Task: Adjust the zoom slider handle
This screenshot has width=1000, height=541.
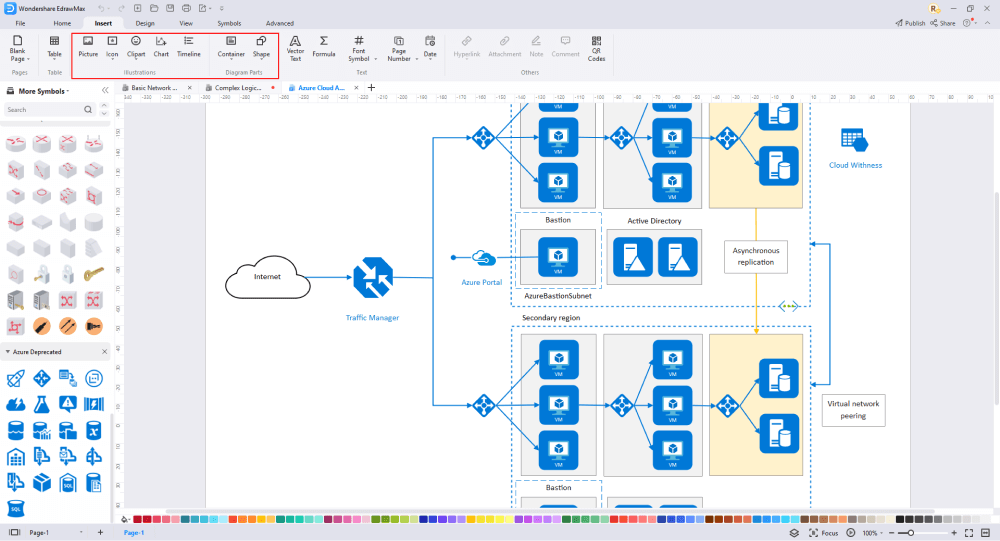Action: 911,533
